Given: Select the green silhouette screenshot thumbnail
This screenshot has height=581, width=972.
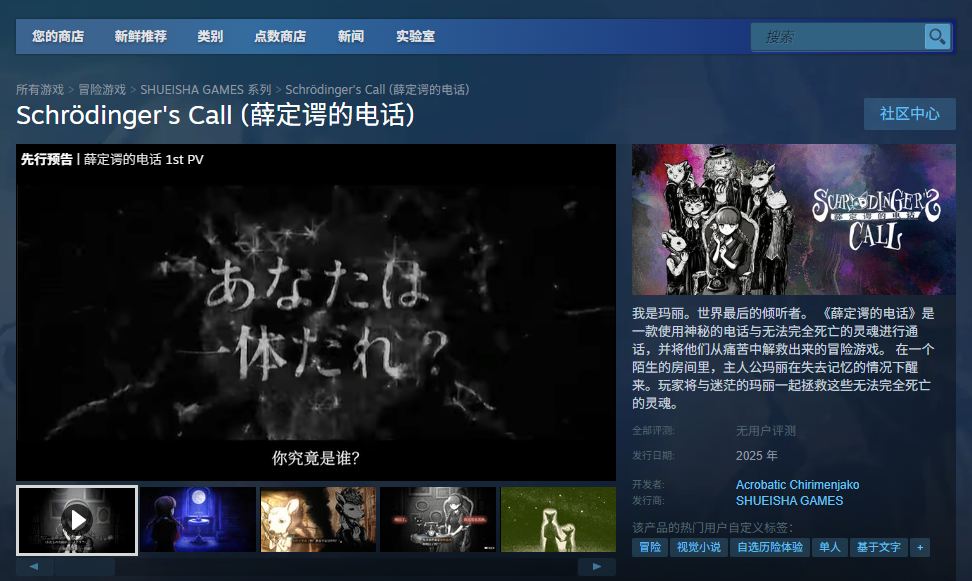Looking at the screenshot, I should tap(557, 519).
